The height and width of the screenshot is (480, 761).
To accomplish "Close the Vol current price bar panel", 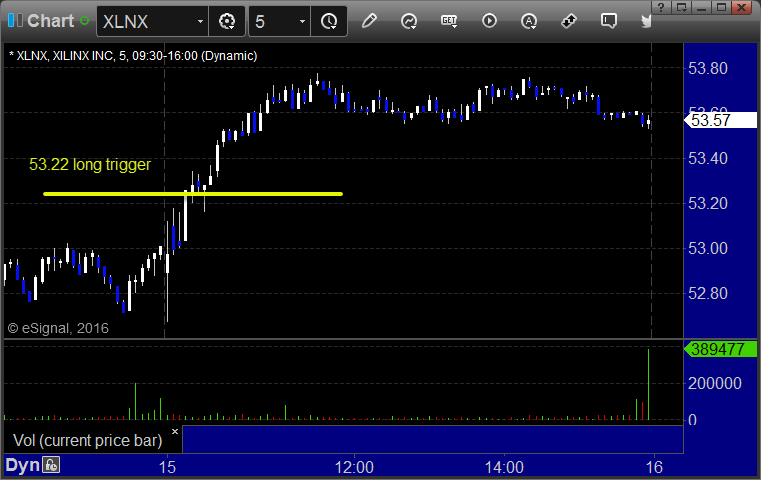I will click(x=175, y=431).
